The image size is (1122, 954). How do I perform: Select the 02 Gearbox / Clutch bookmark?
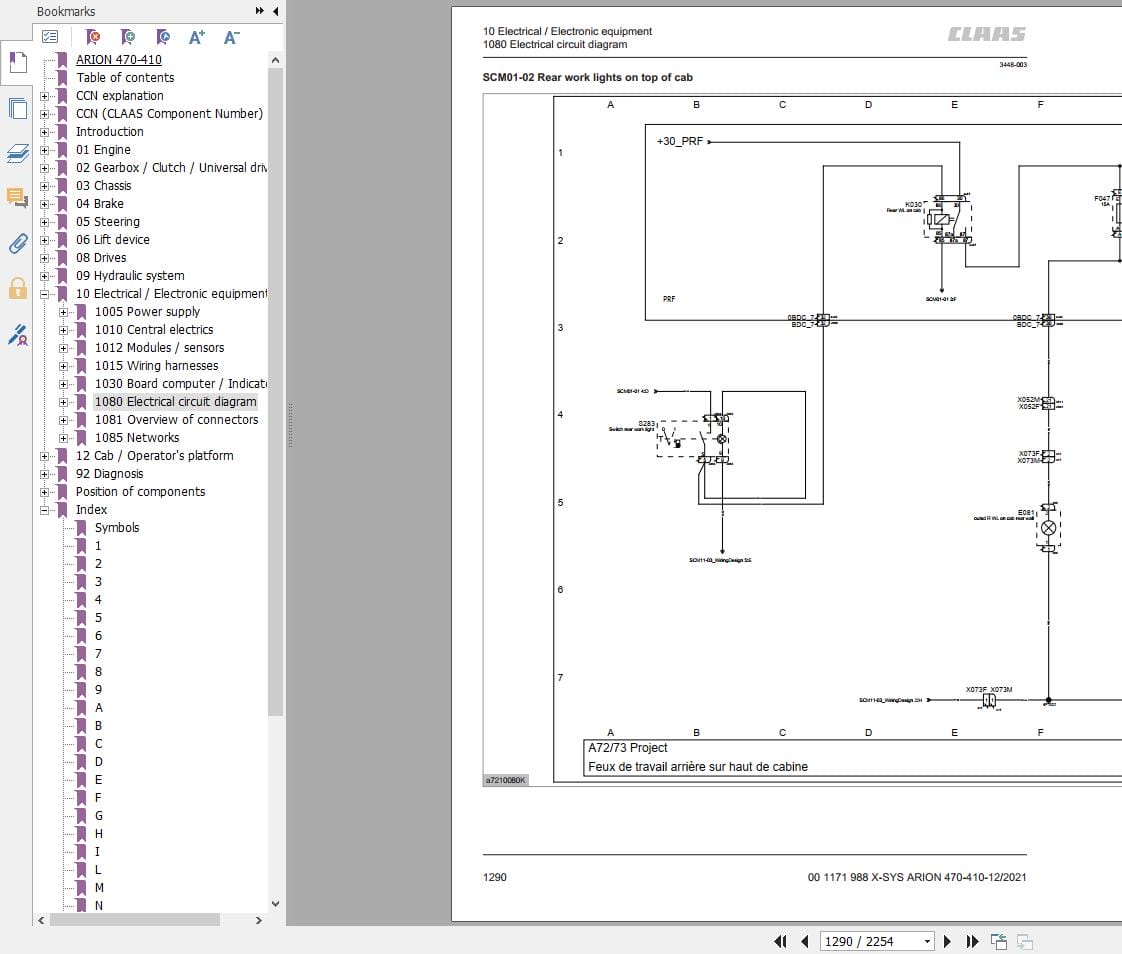pyautogui.click(x=171, y=167)
